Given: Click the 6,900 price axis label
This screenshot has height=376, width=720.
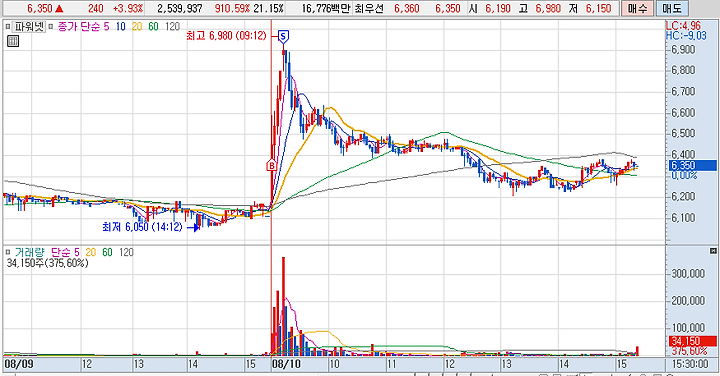Looking at the screenshot, I should click(683, 50).
